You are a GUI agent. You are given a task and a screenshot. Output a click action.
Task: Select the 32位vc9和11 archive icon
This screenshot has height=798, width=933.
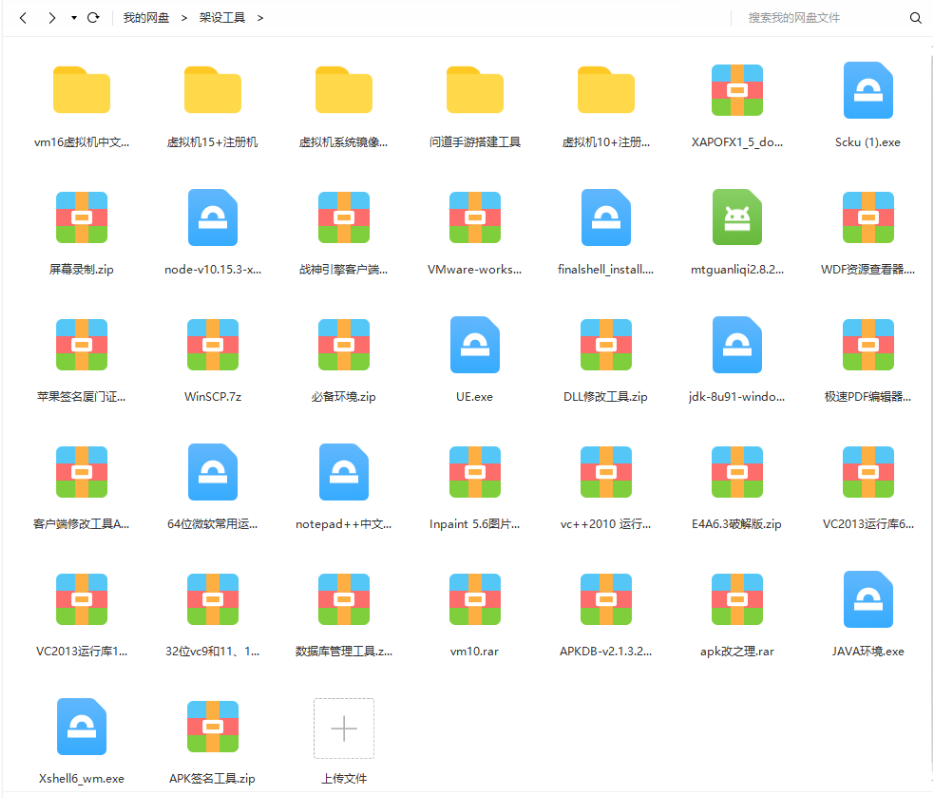click(212, 599)
